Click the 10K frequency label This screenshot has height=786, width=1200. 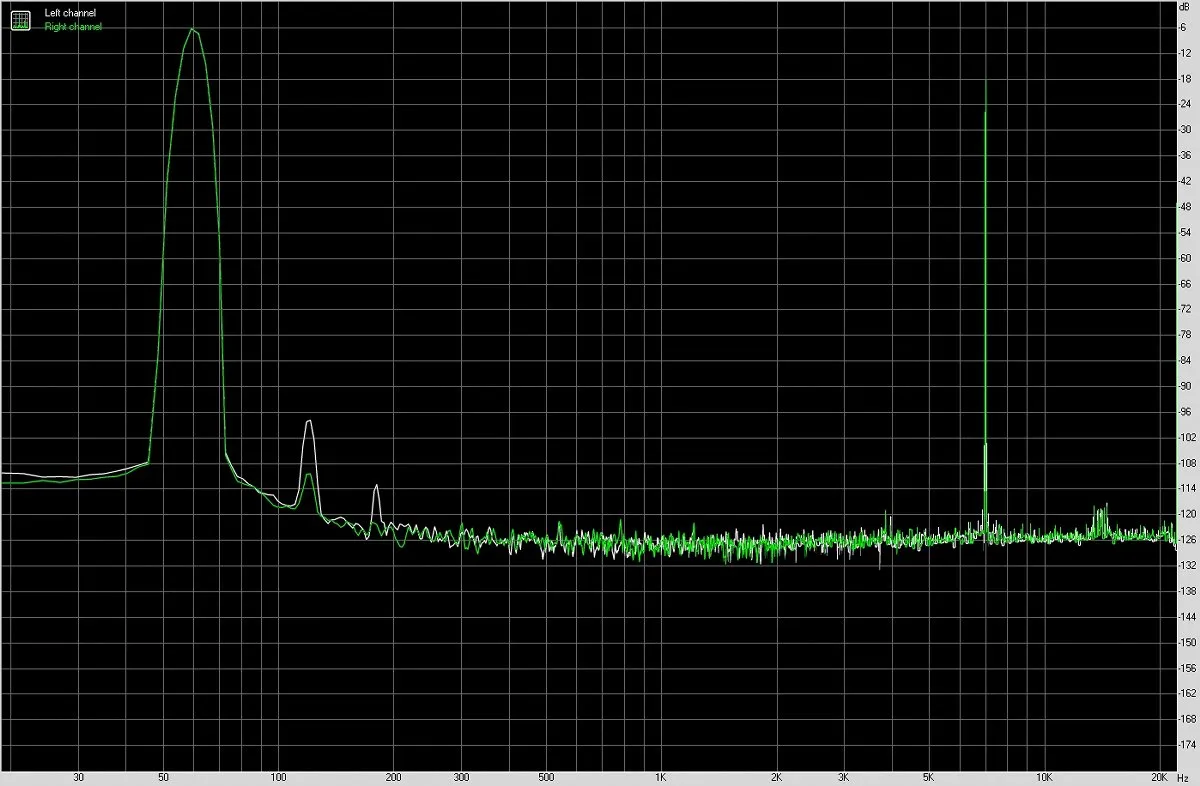1044,777
